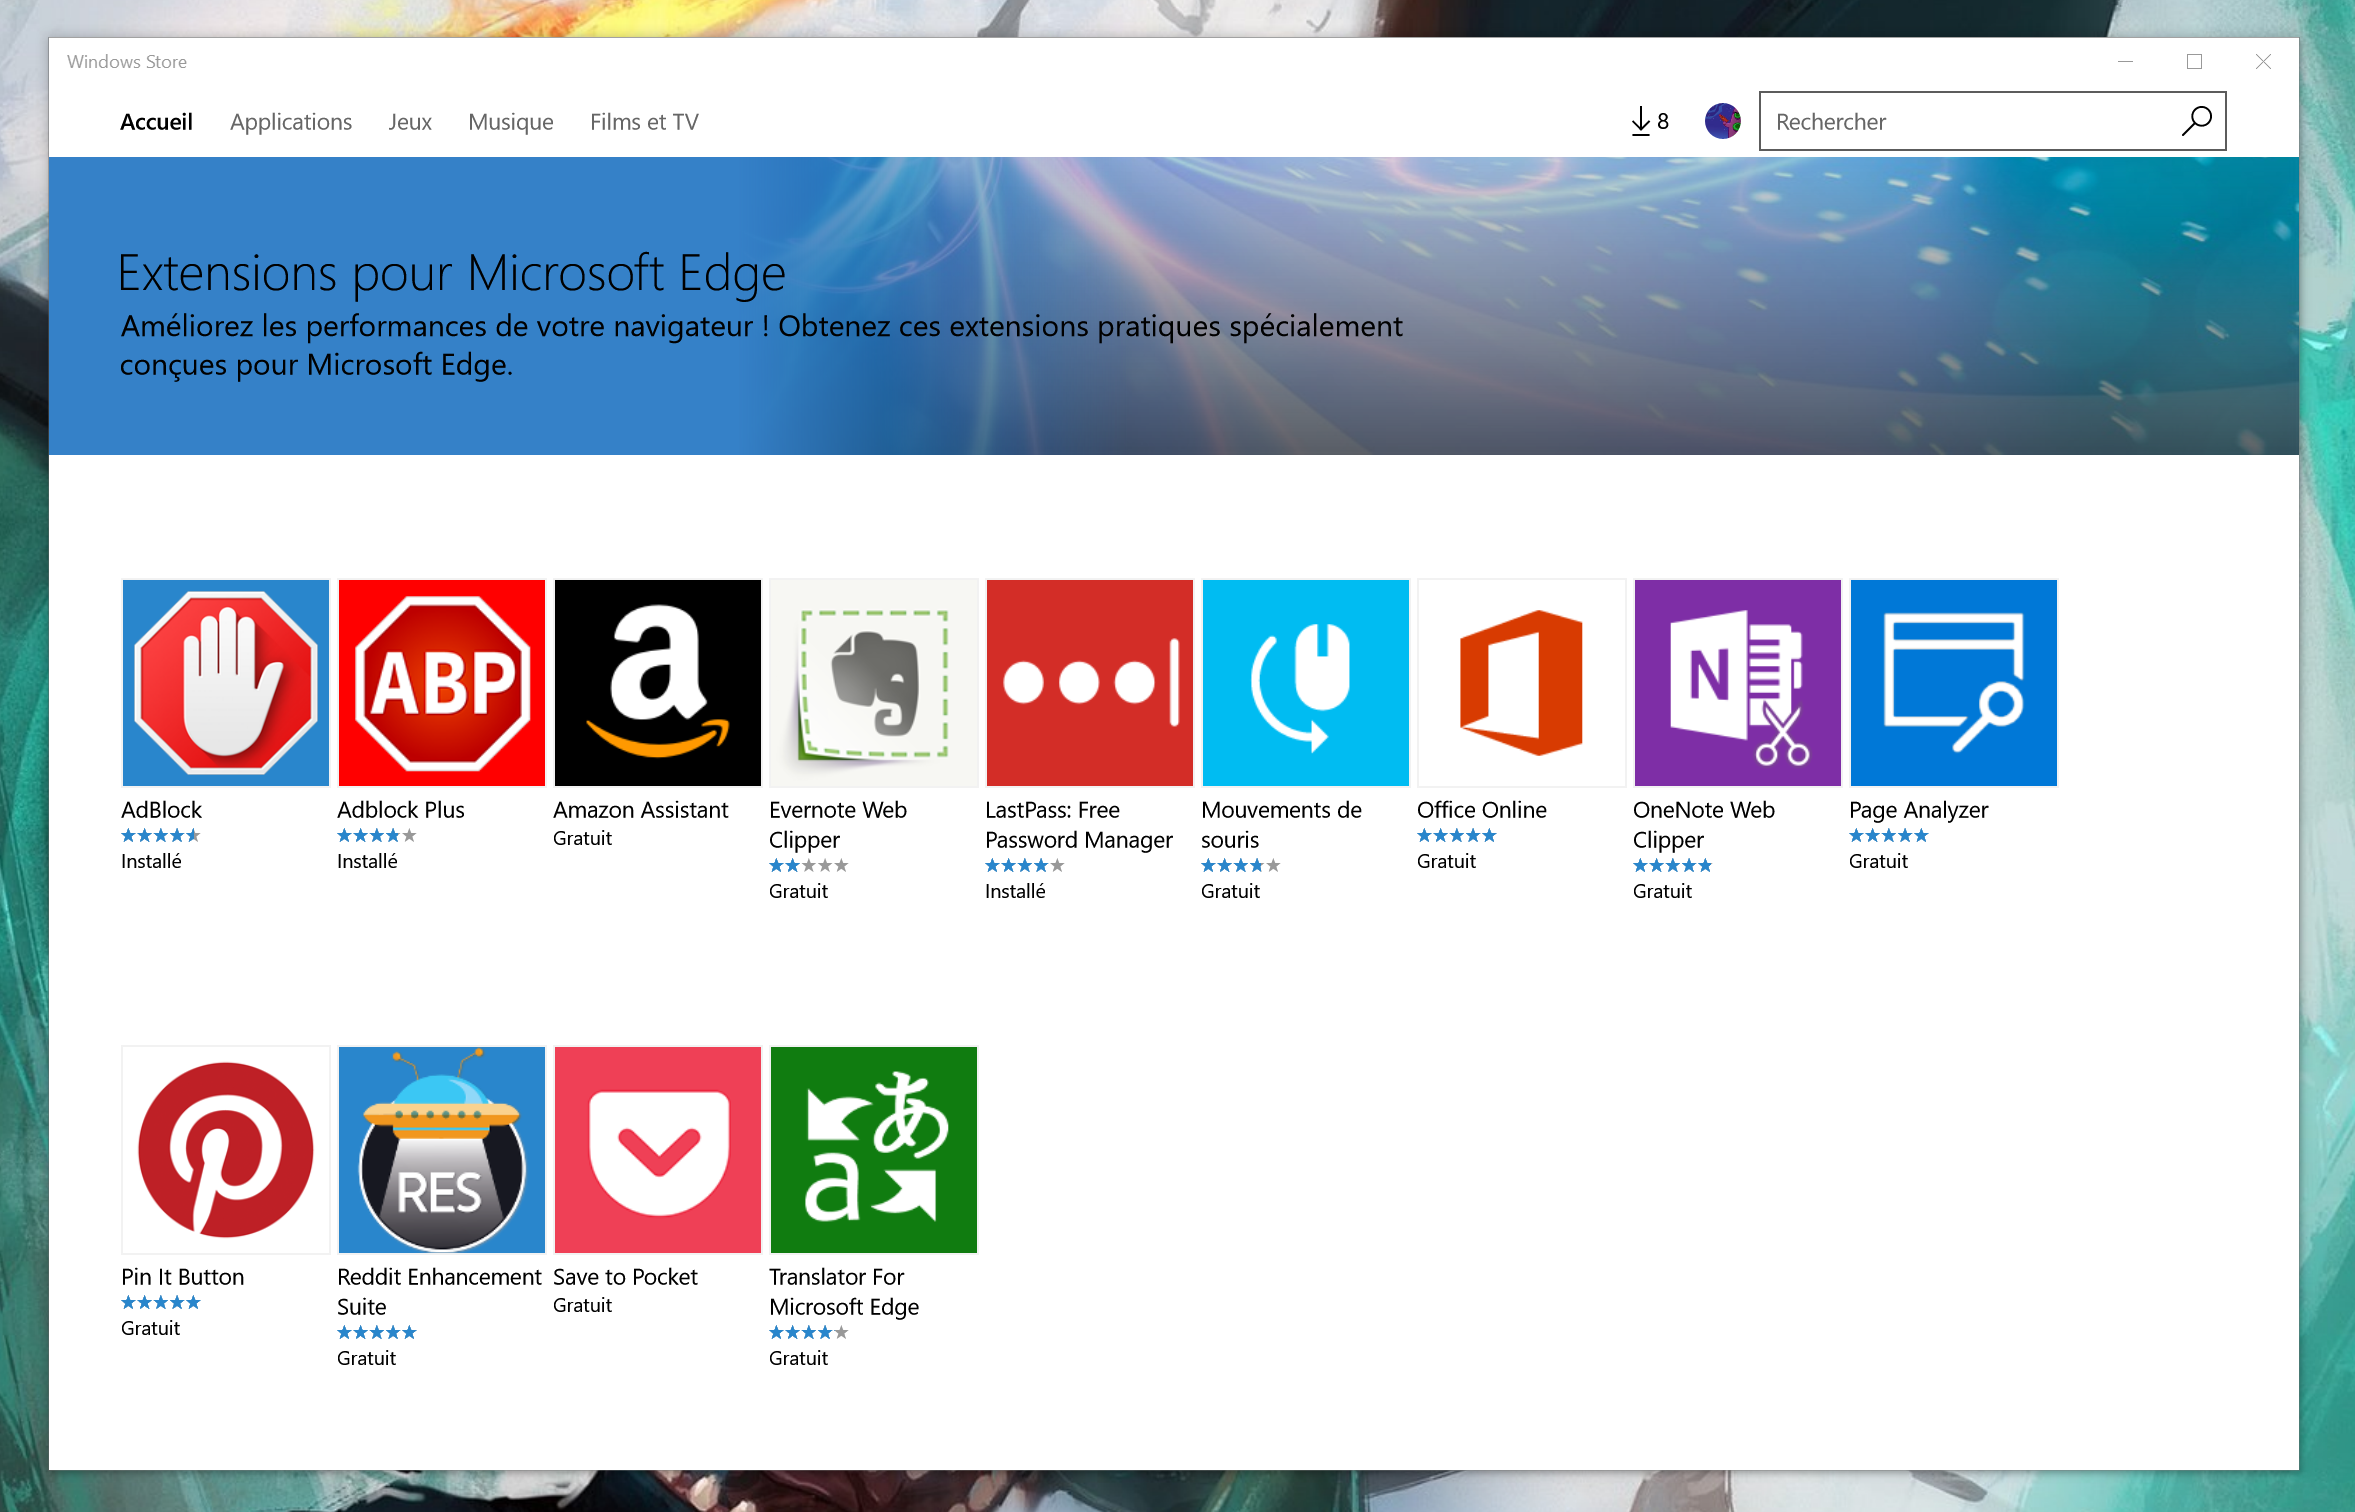Switch to the Applications tab
2355x1512 pixels.
click(x=291, y=122)
